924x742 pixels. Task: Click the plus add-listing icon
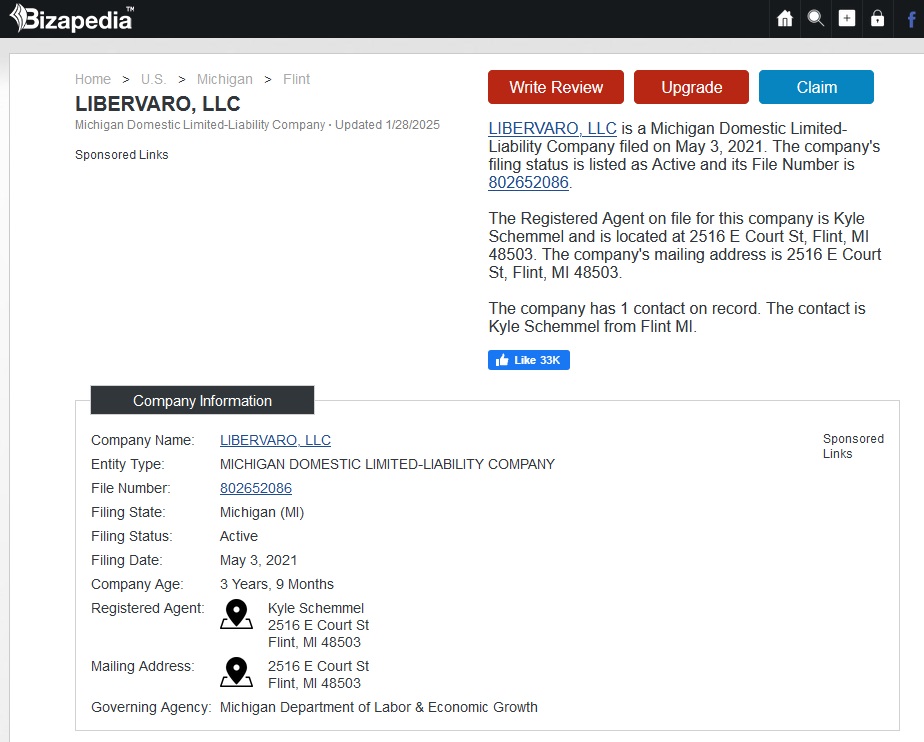(x=847, y=19)
